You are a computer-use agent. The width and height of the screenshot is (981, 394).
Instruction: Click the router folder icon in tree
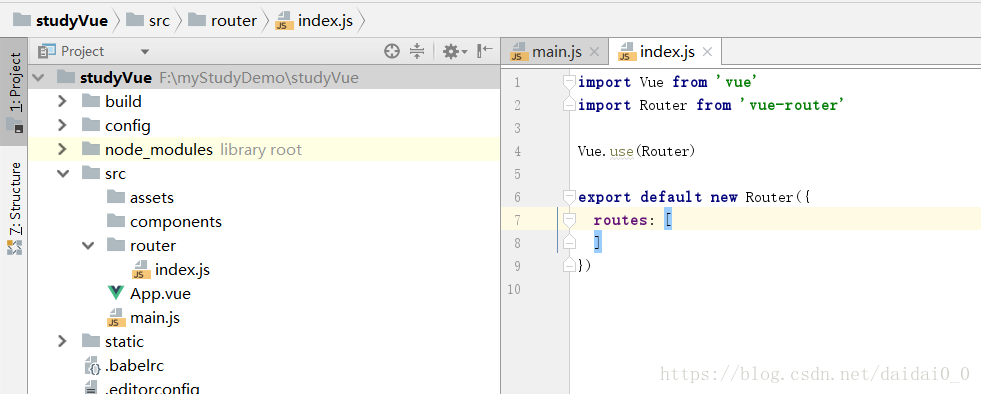[x=116, y=246]
